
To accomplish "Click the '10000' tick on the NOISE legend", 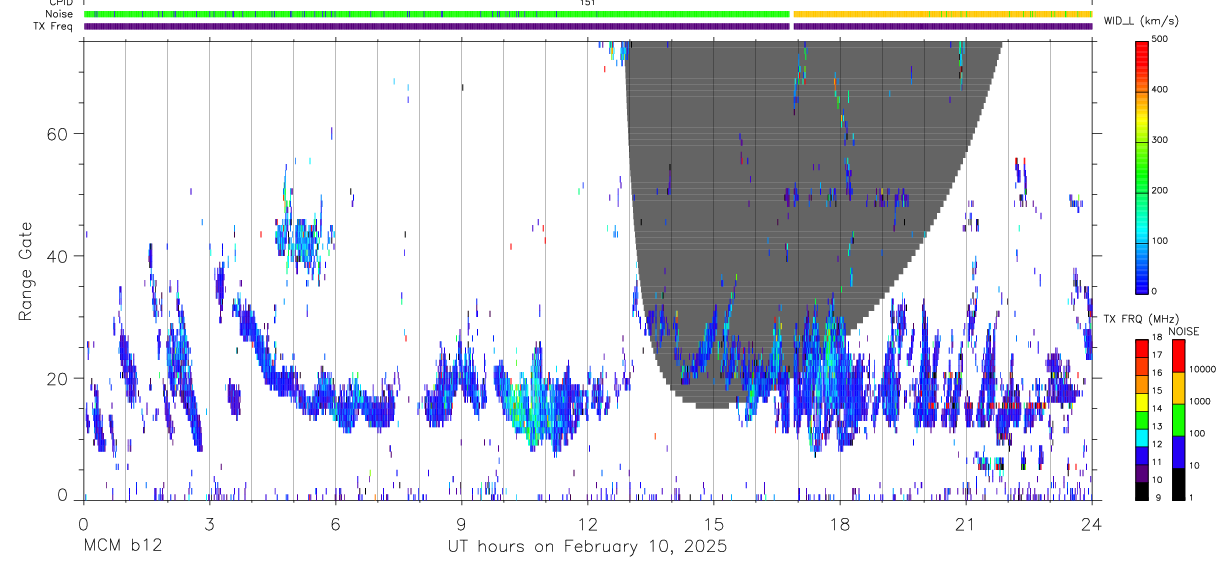I will click(1201, 369).
